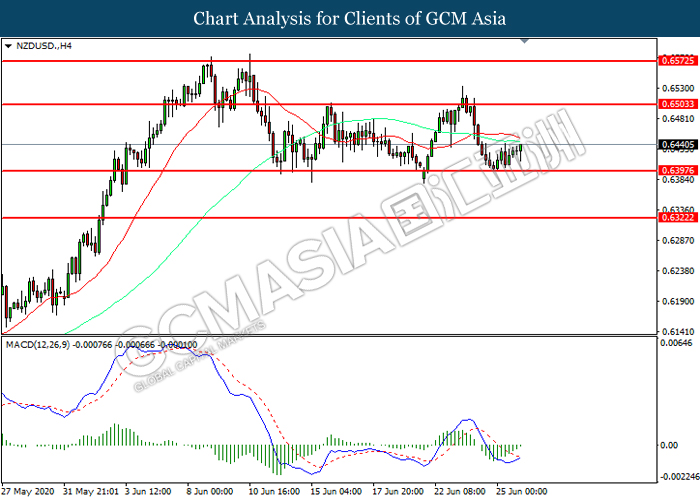Click the Chart Analysis for Clients title
Viewport: 700px width, 500px height.
[350, 18]
